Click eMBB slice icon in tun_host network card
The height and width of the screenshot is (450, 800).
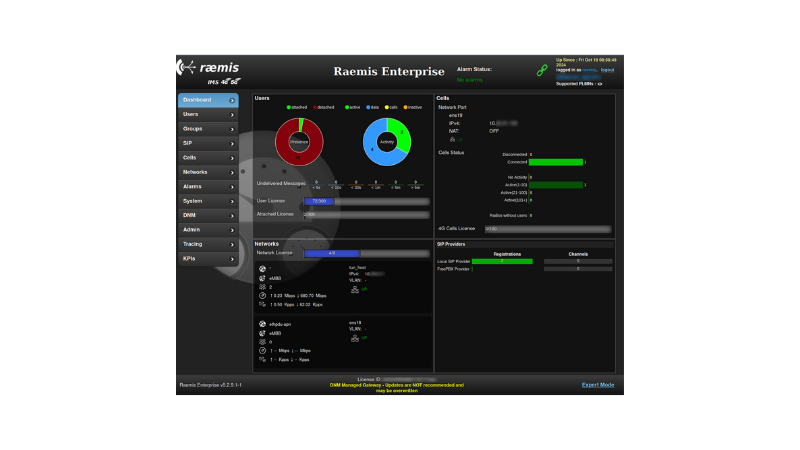tap(262, 278)
